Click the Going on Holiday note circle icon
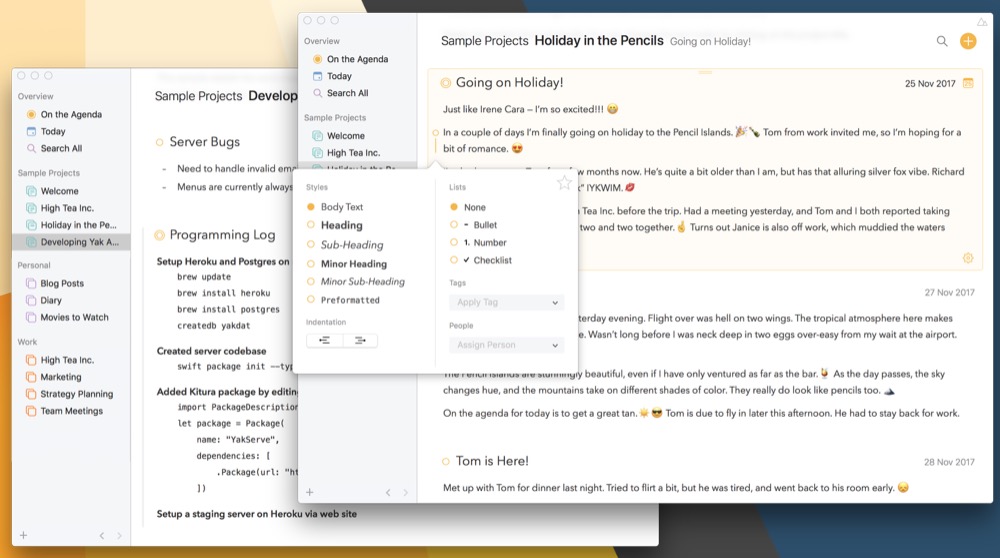Viewport: 1000px width, 558px height. click(445, 83)
